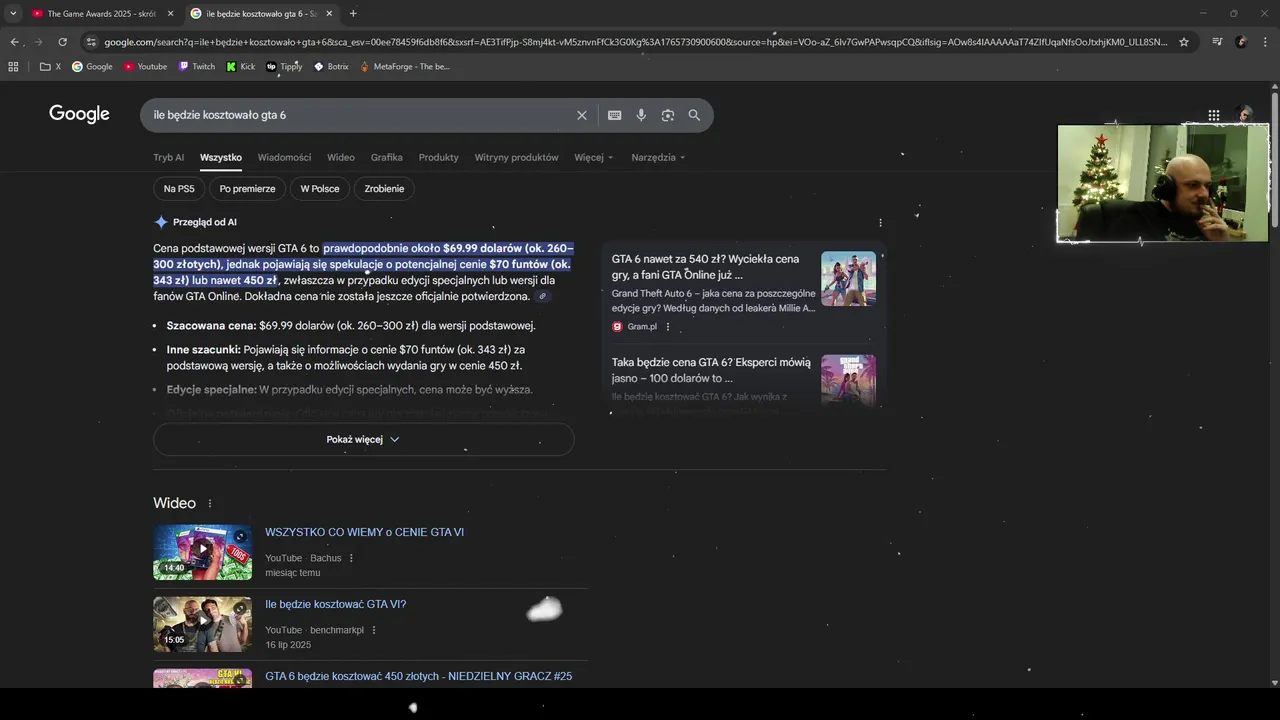The image size is (1280, 720).
Task: Close The Game Awards 2025 tab
Action: (x=170, y=14)
